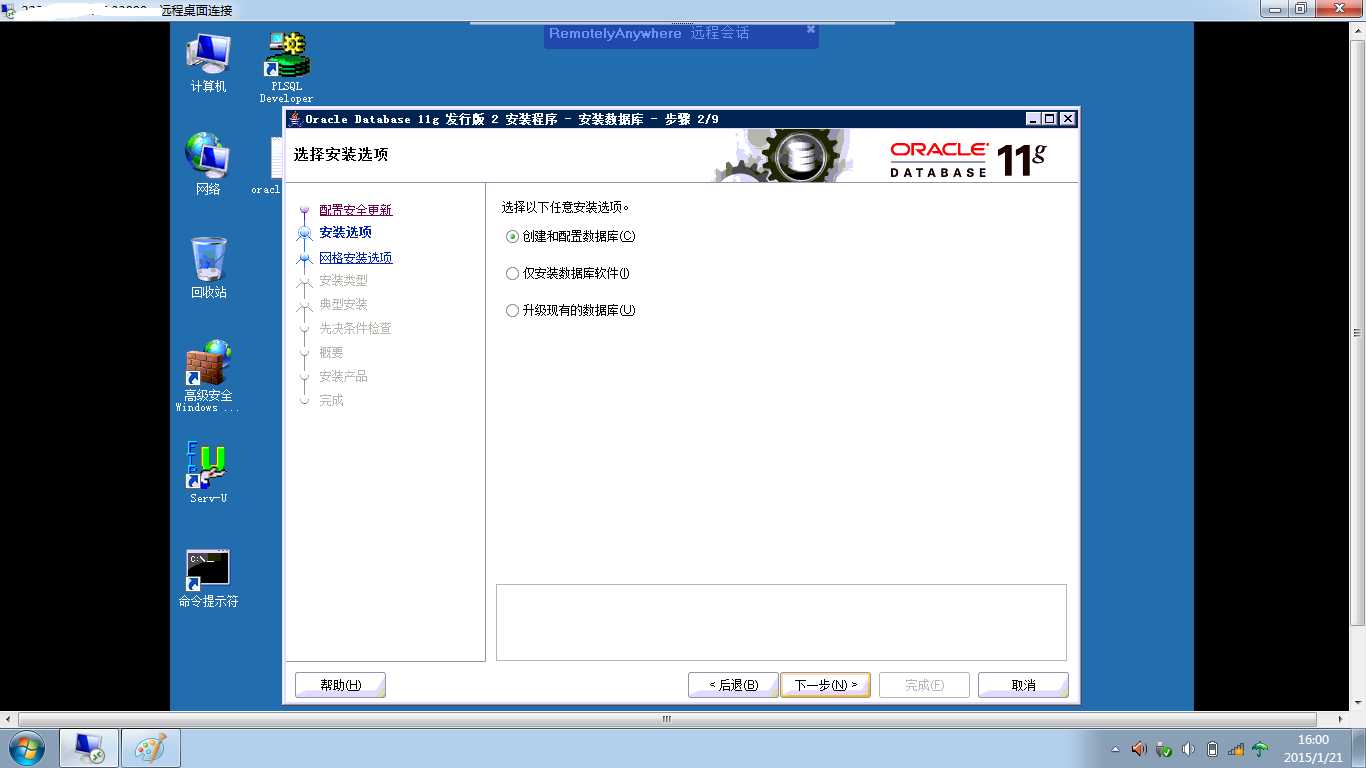
Task: Click the Oracle installer title bar icon
Action: (294, 119)
